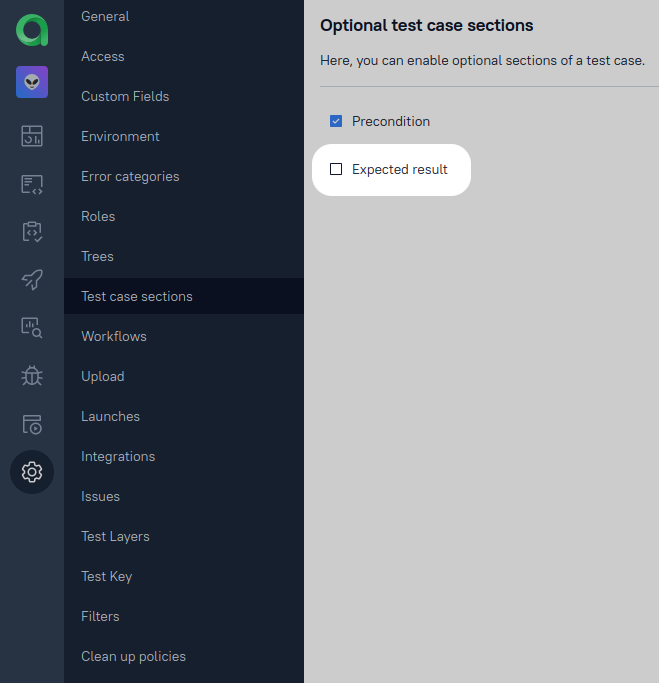Open the alien project avatar icon
This screenshot has width=659, height=683.
click(x=32, y=82)
